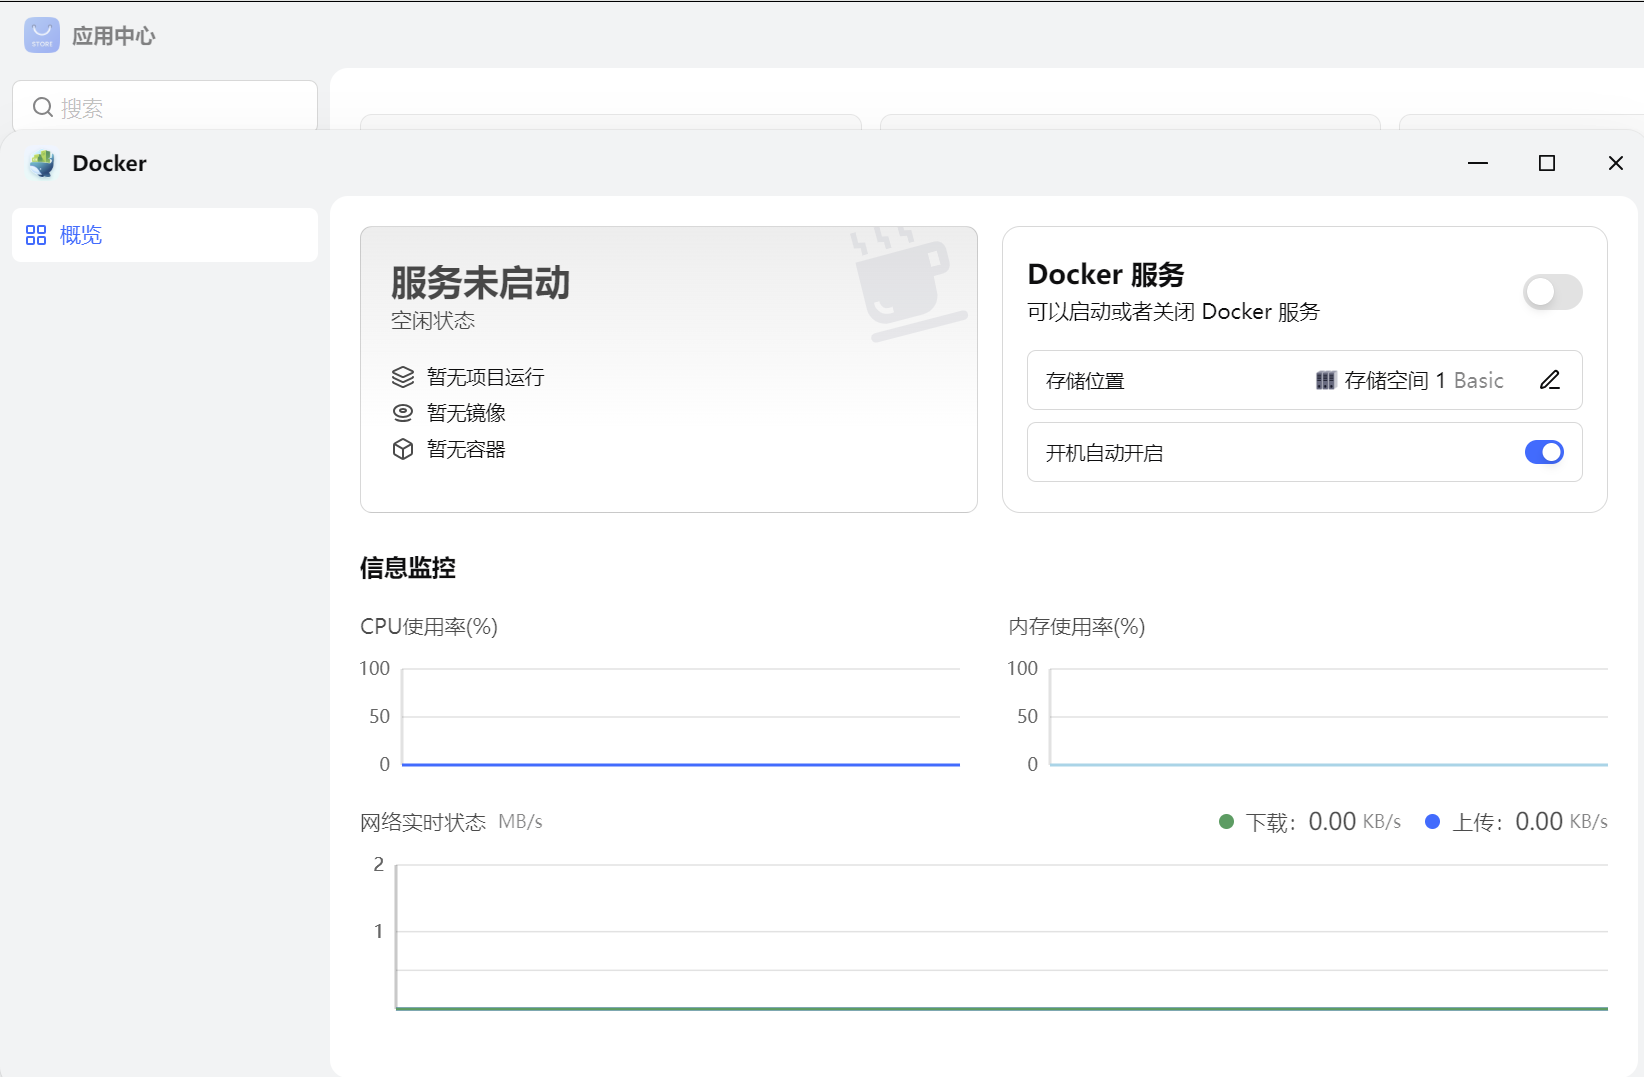Screen dimensions: 1644x1077
Task: Click the search magnifier icon
Action: 43,106
